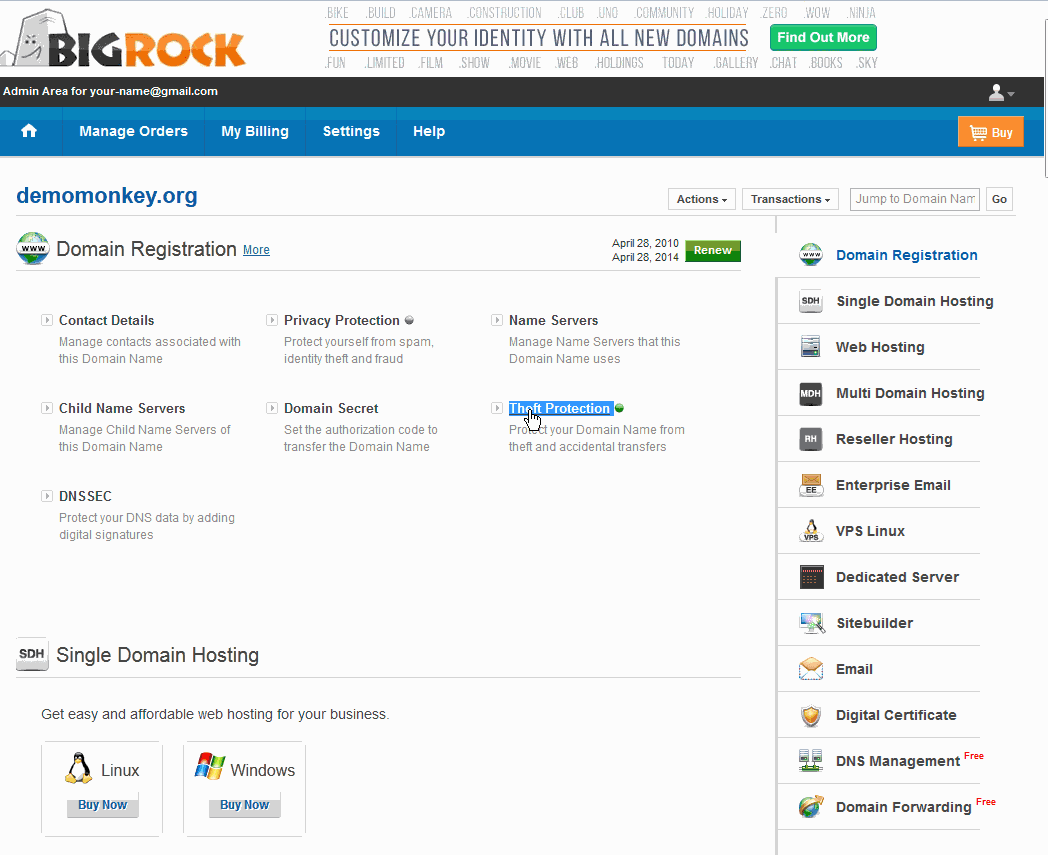Image resolution: width=1048 pixels, height=855 pixels.
Task: Click the DNS Management icon
Action: point(811,761)
